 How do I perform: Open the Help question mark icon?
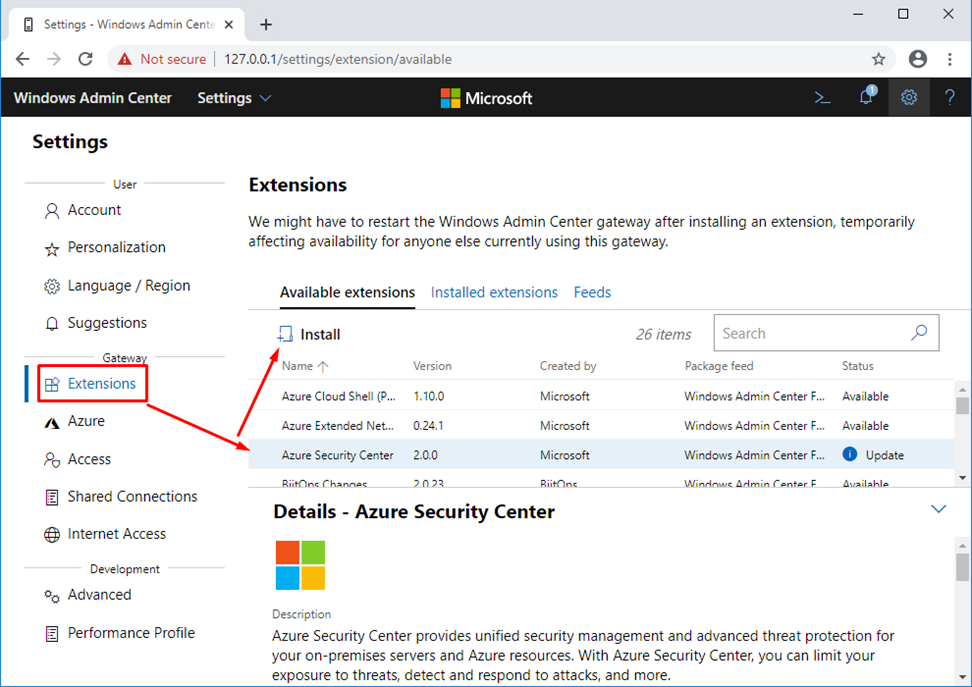coord(950,98)
